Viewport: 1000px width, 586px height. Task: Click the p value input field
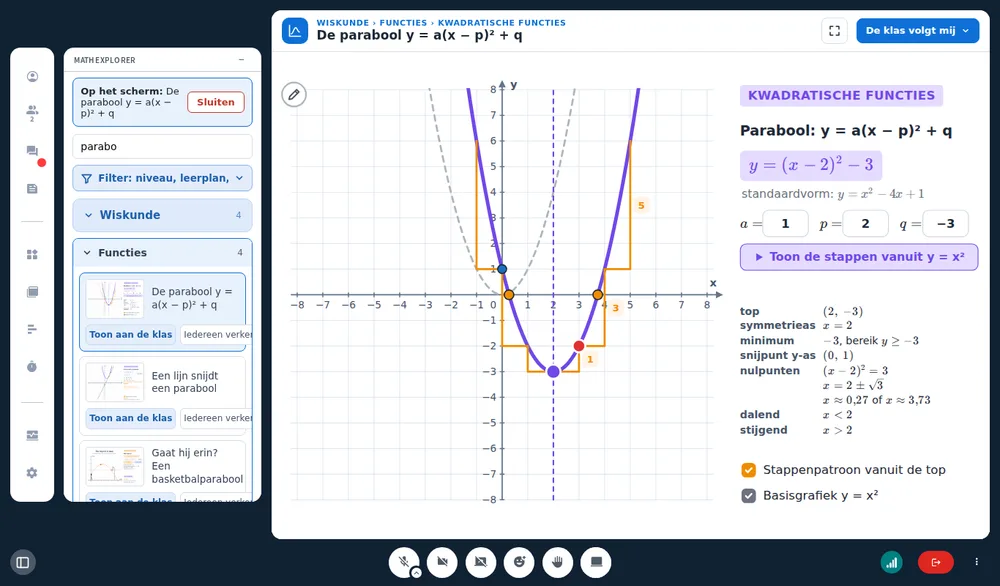point(865,223)
